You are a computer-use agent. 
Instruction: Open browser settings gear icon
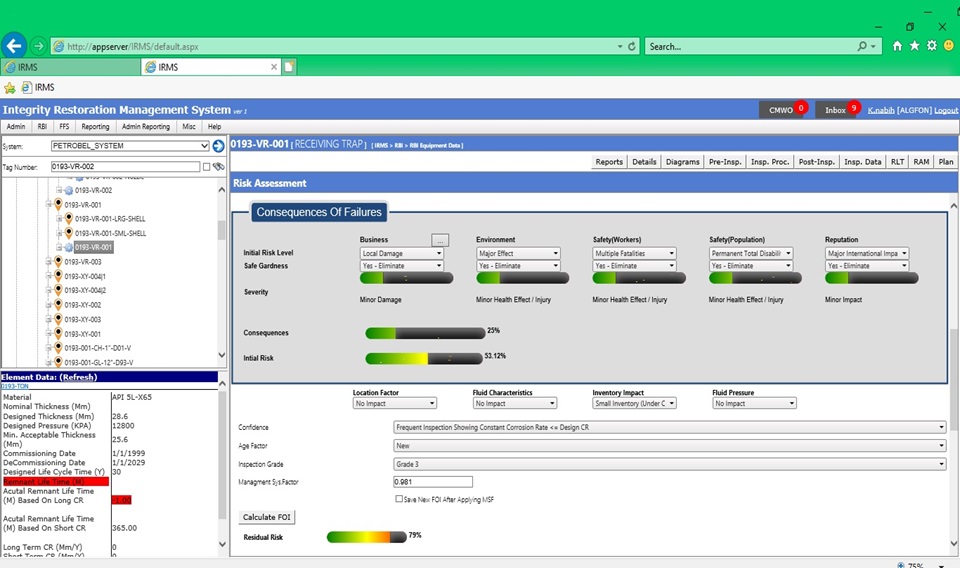[931, 46]
